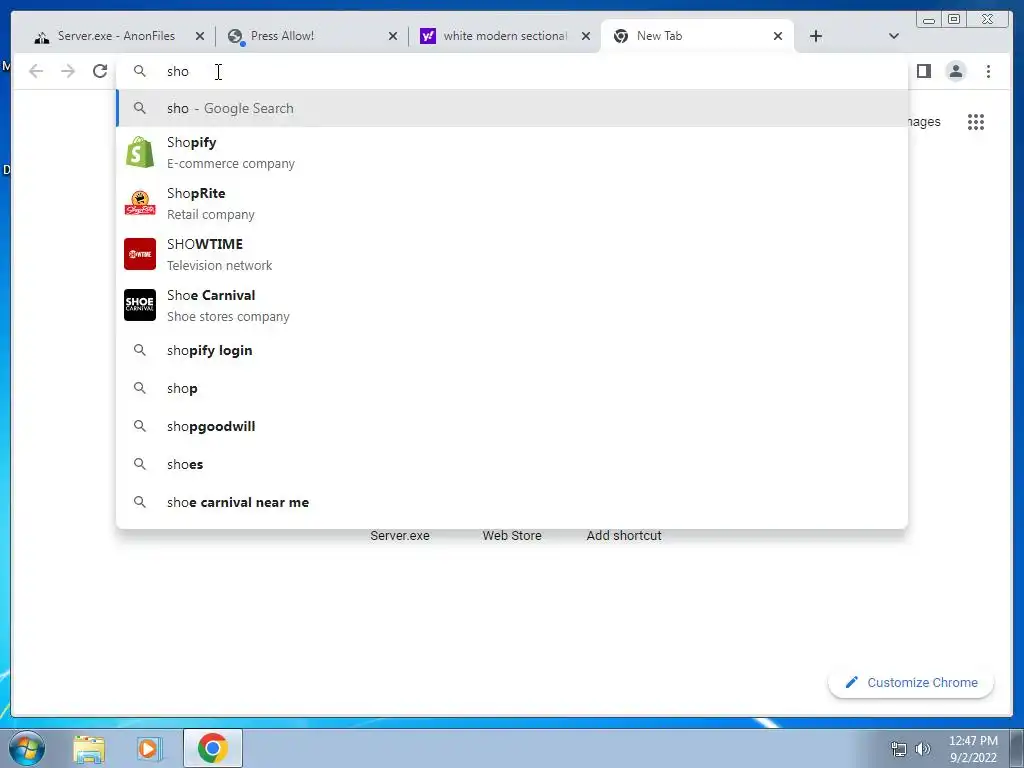The width and height of the screenshot is (1024, 768).
Task: Open a new tab with plus button
Action: 816,36
